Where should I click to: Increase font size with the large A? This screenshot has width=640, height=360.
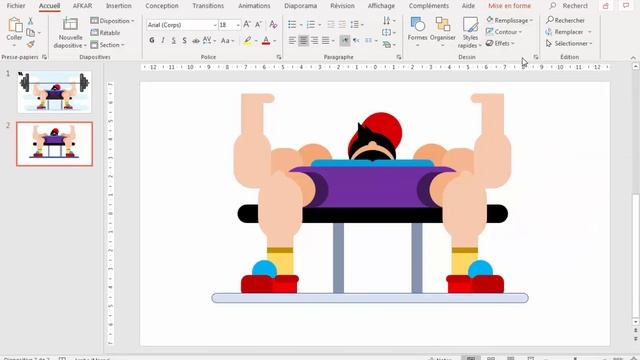pos(247,24)
